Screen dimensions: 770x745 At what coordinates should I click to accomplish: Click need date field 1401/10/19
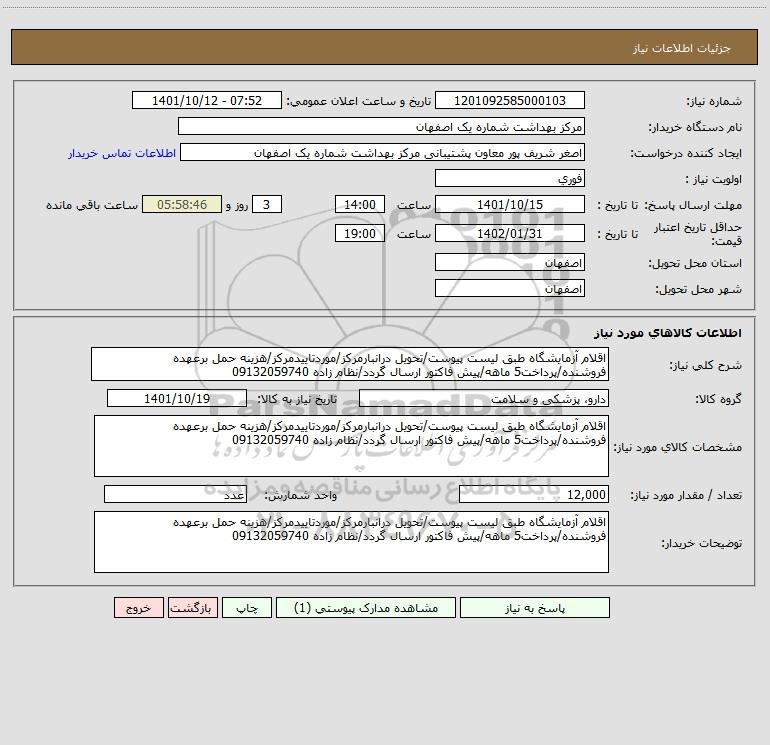pyautogui.click(x=177, y=398)
